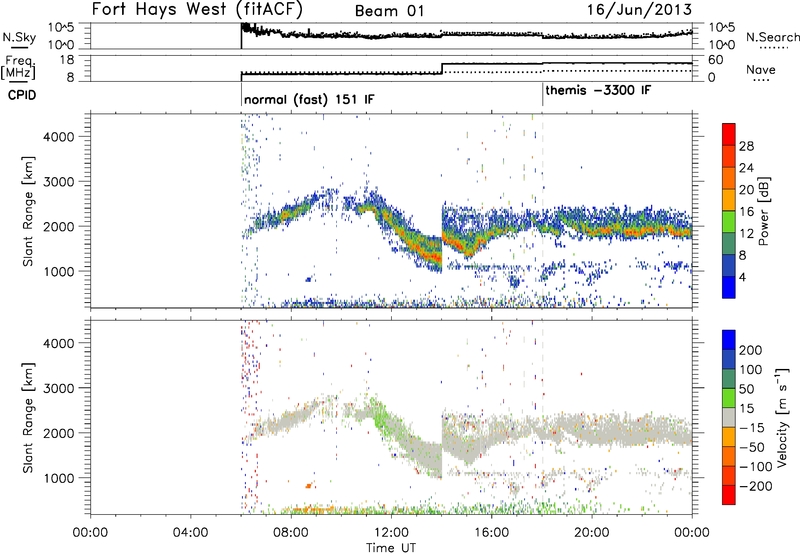Click the "18" frequency axis label
The image size is (800, 554).
click(67, 60)
